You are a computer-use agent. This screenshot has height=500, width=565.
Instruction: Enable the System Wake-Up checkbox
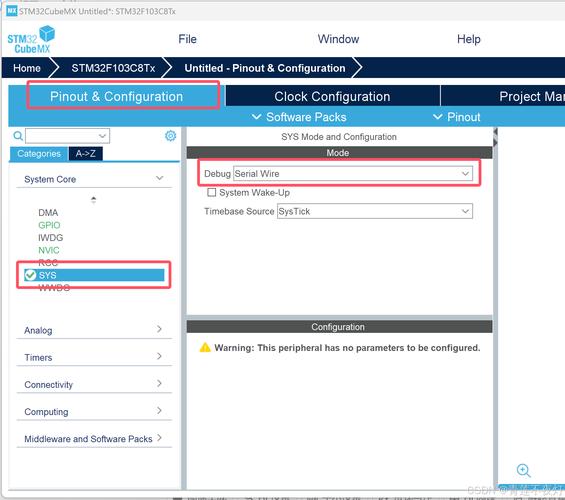pyautogui.click(x=212, y=192)
